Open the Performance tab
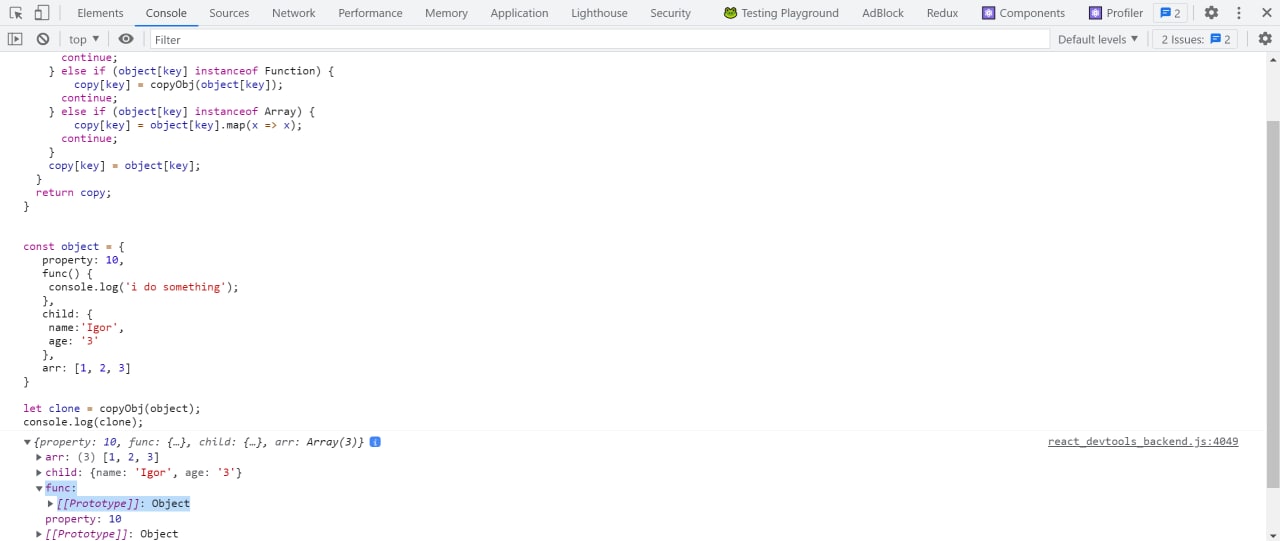This screenshot has height=541, width=1280. (370, 13)
